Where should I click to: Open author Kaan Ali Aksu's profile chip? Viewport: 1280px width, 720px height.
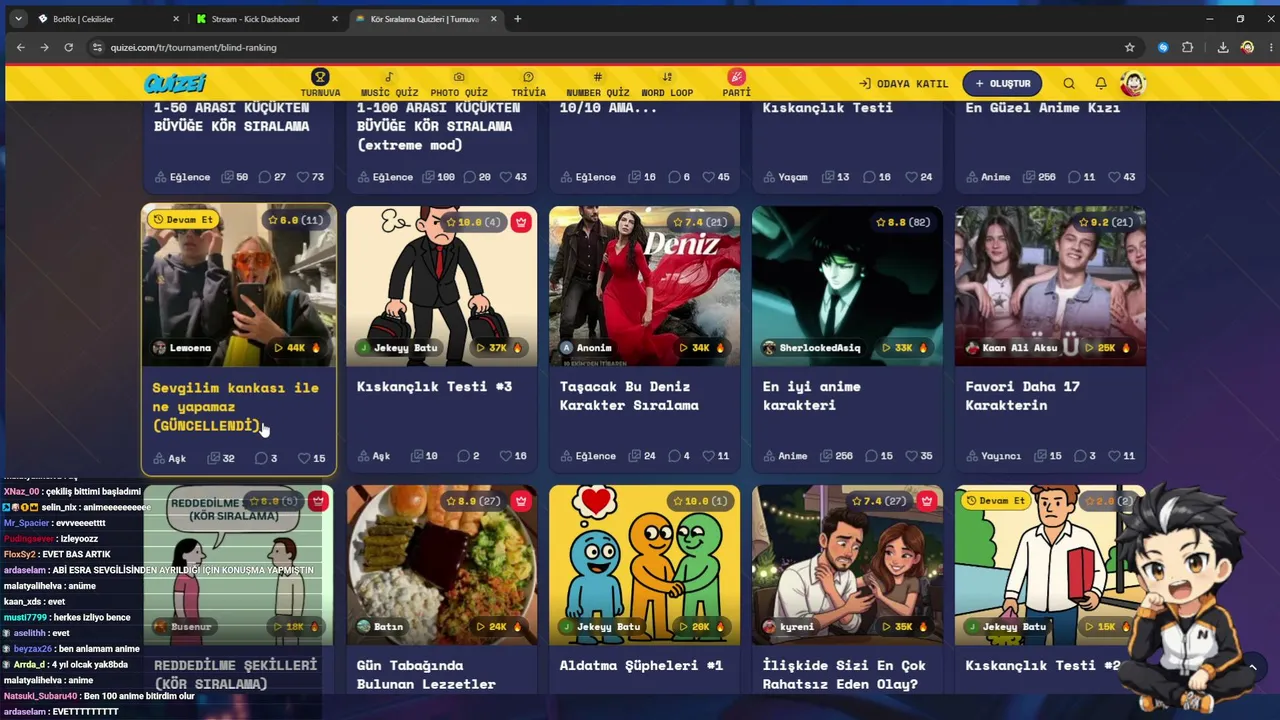(1011, 348)
